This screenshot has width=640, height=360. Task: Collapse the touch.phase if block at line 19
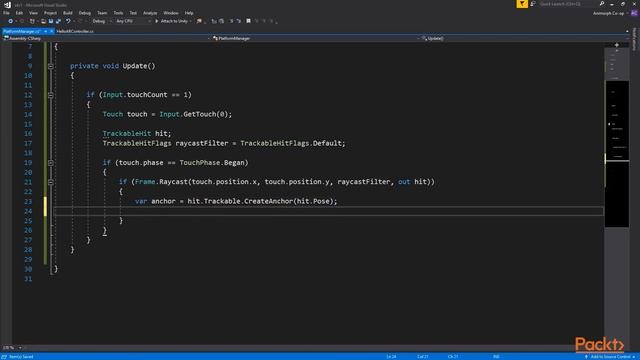[51, 163]
